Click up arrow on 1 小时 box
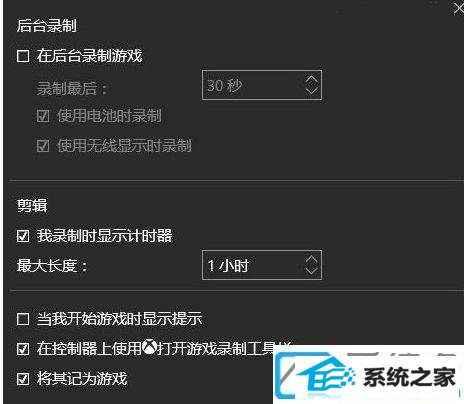 [x=312, y=260]
